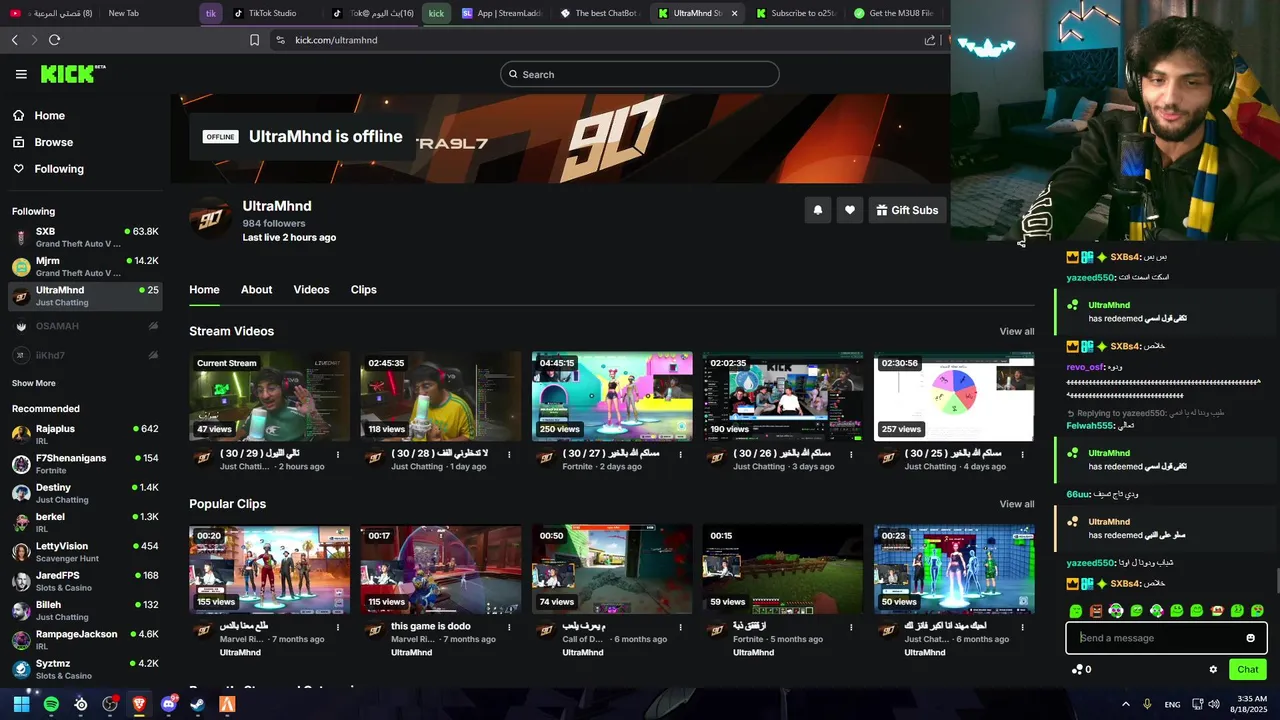This screenshot has height=720, width=1280.
Task: Open F7Shenanigans recommended channel
Action: (85, 463)
